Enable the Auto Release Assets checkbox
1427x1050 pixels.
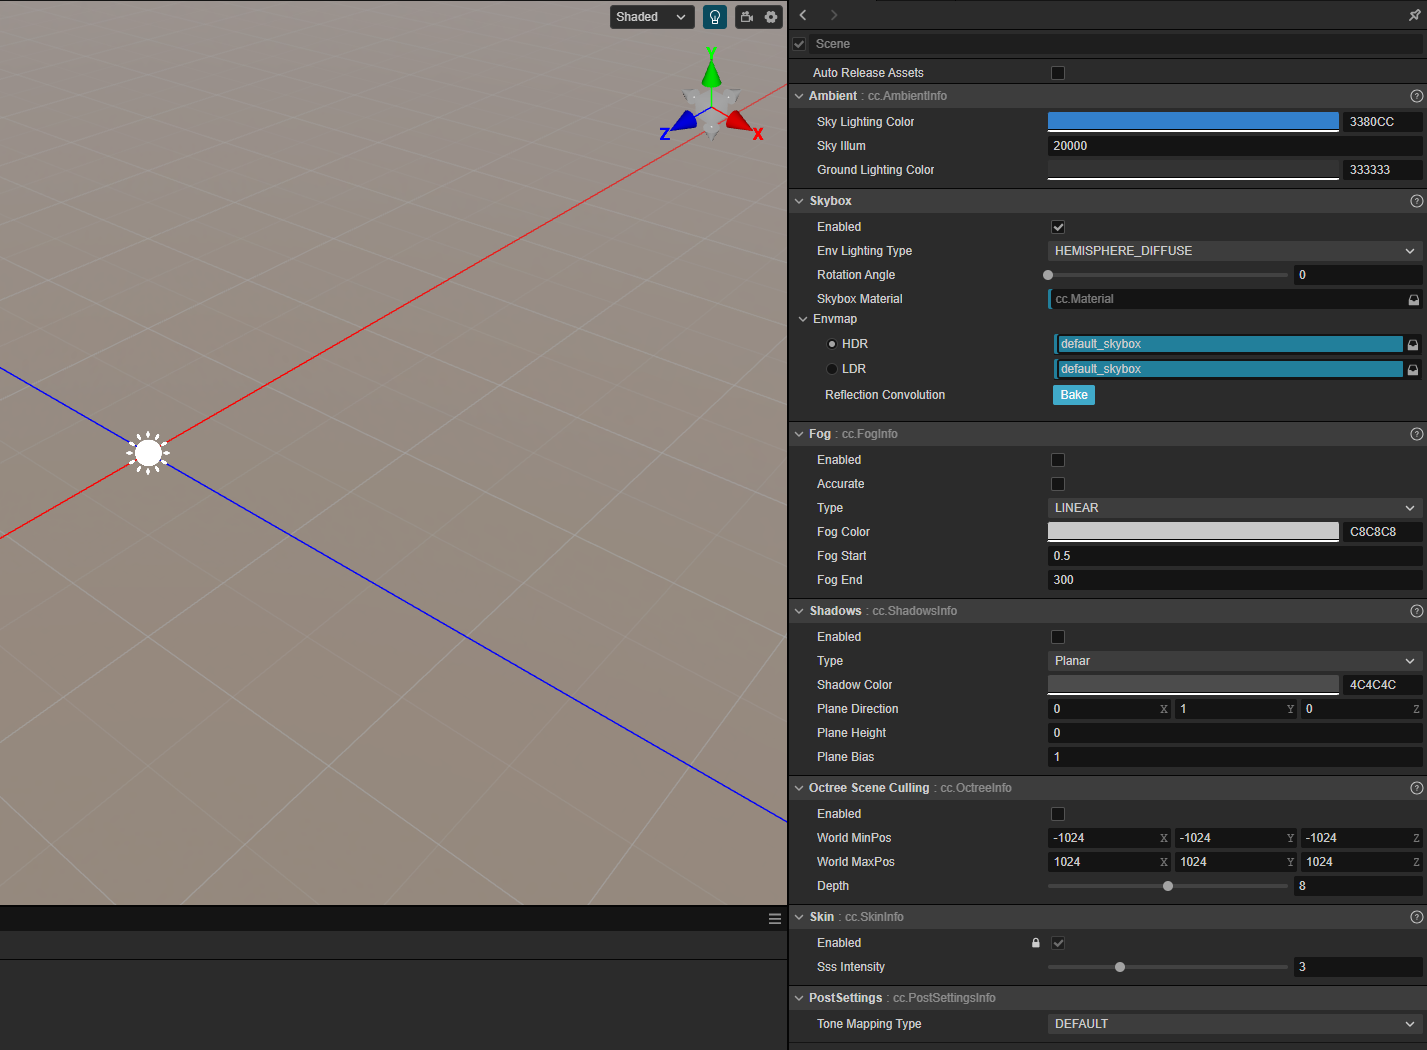pyautogui.click(x=1058, y=73)
